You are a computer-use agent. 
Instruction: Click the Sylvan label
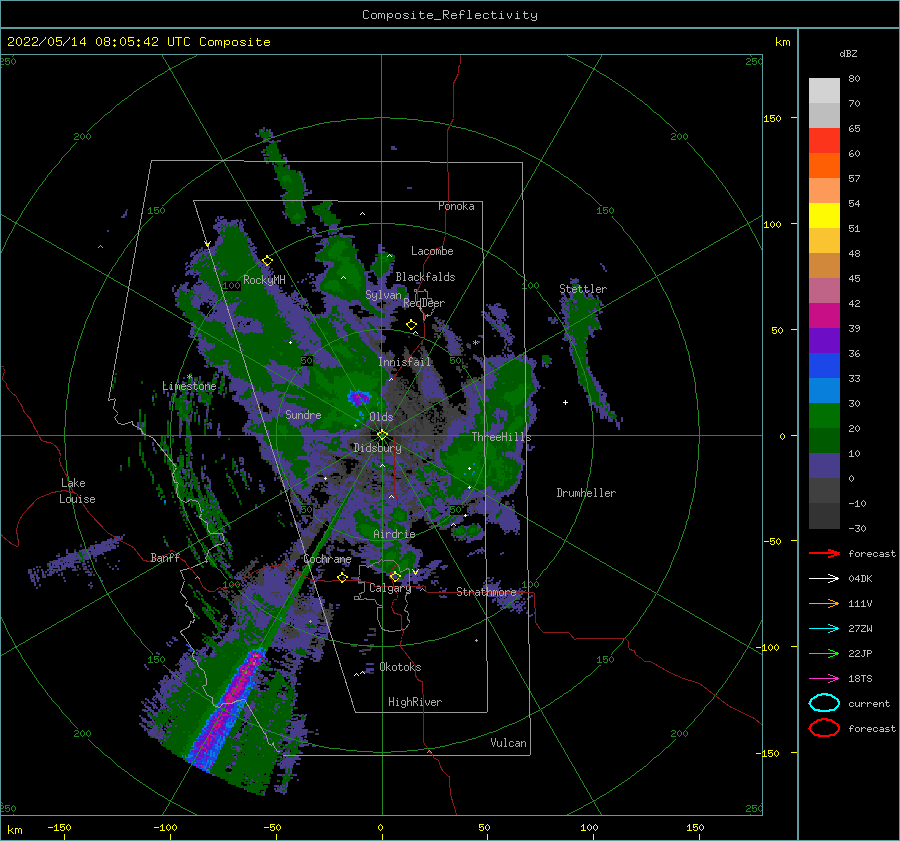(383, 295)
